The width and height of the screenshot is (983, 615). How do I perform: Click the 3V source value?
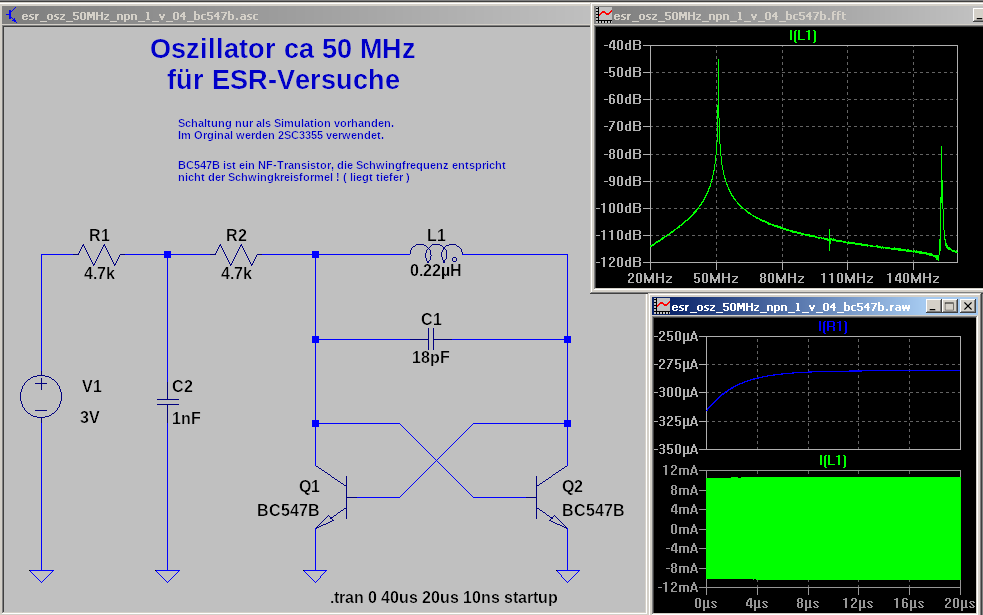pyautogui.click(x=90, y=418)
